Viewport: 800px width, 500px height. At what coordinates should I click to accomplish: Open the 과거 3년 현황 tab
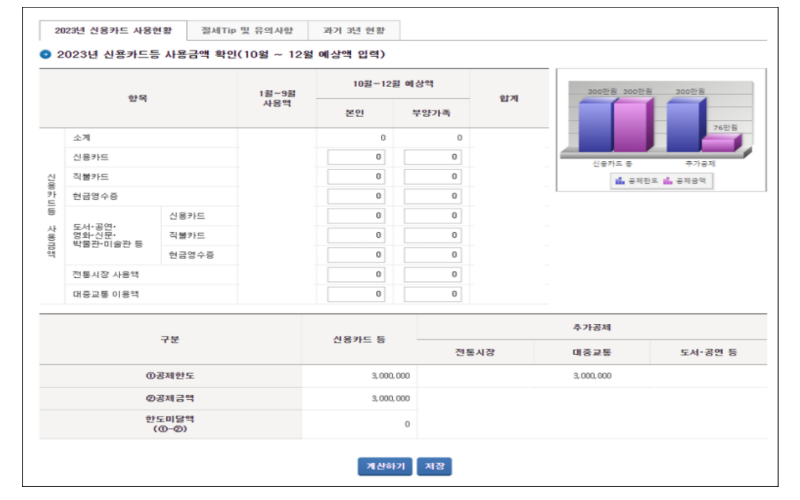(354, 31)
